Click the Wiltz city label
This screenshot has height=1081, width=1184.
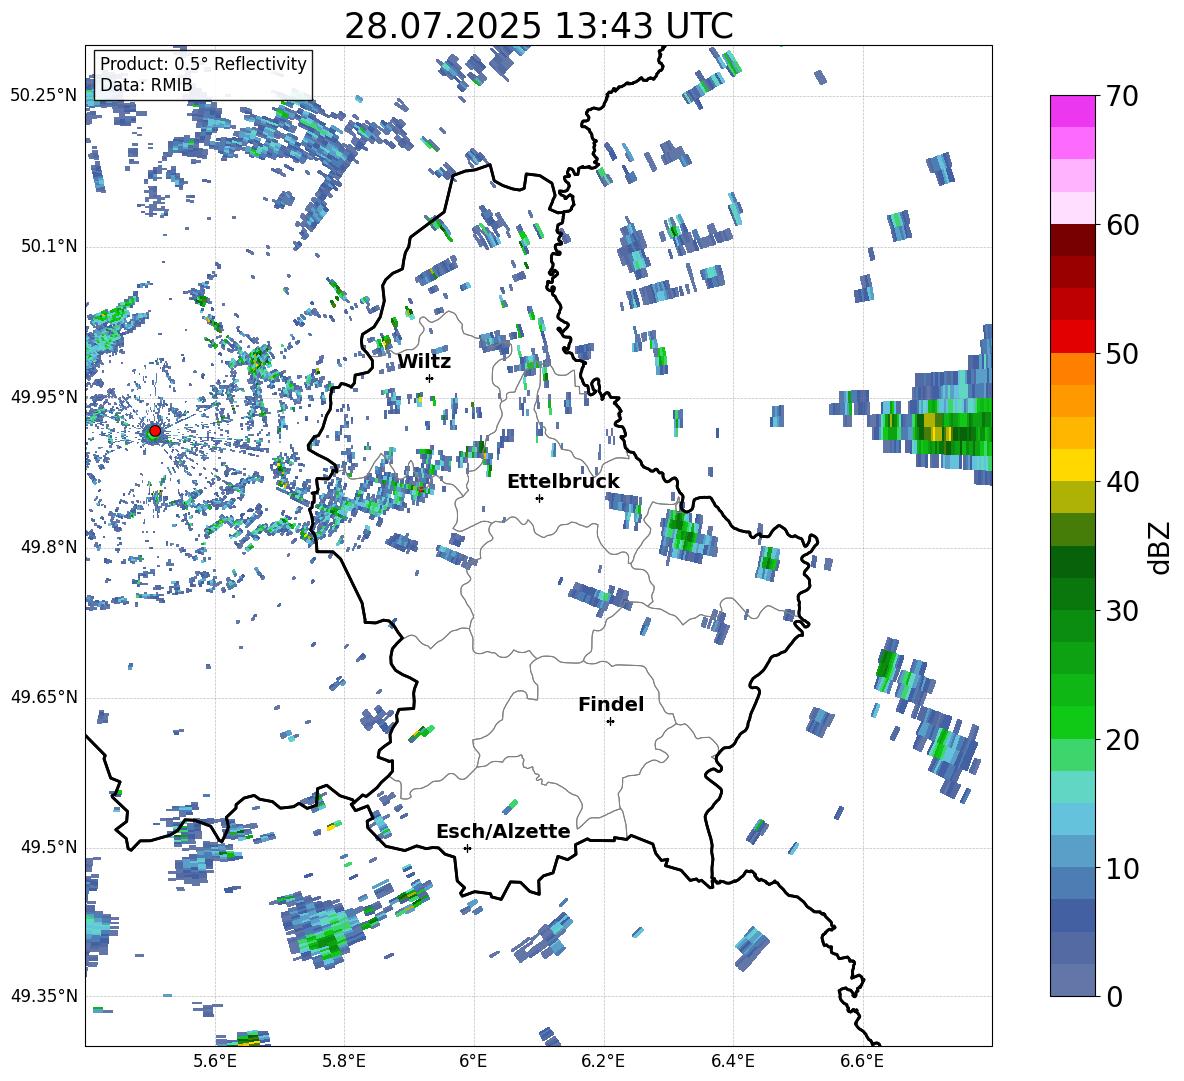424,362
